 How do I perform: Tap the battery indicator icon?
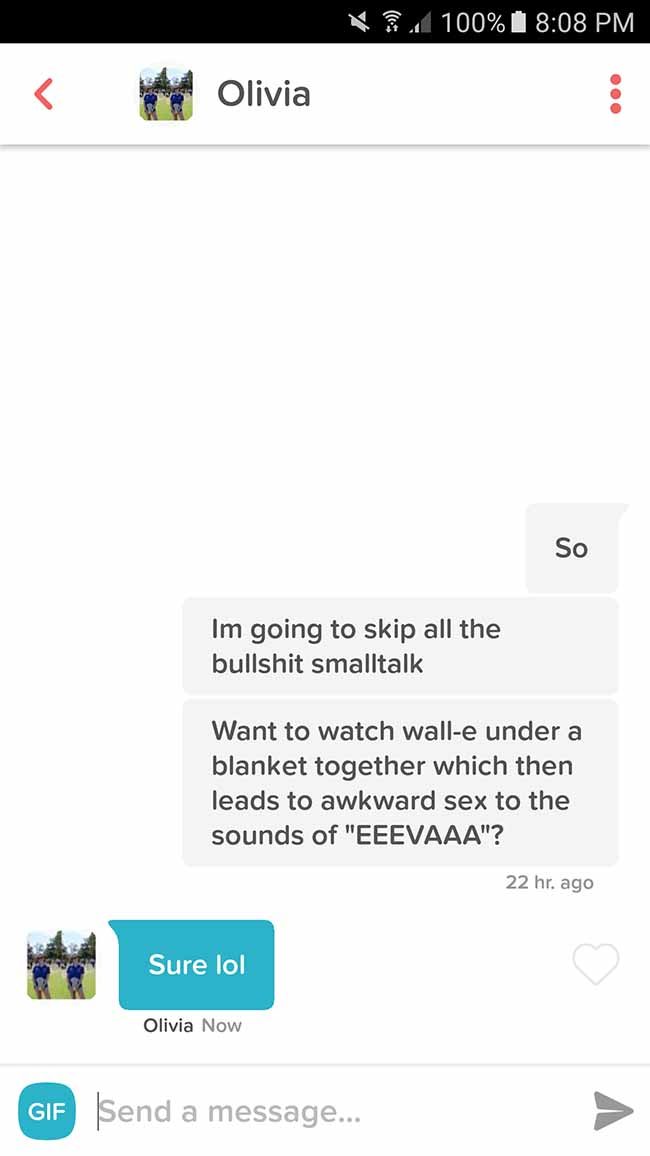click(518, 23)
